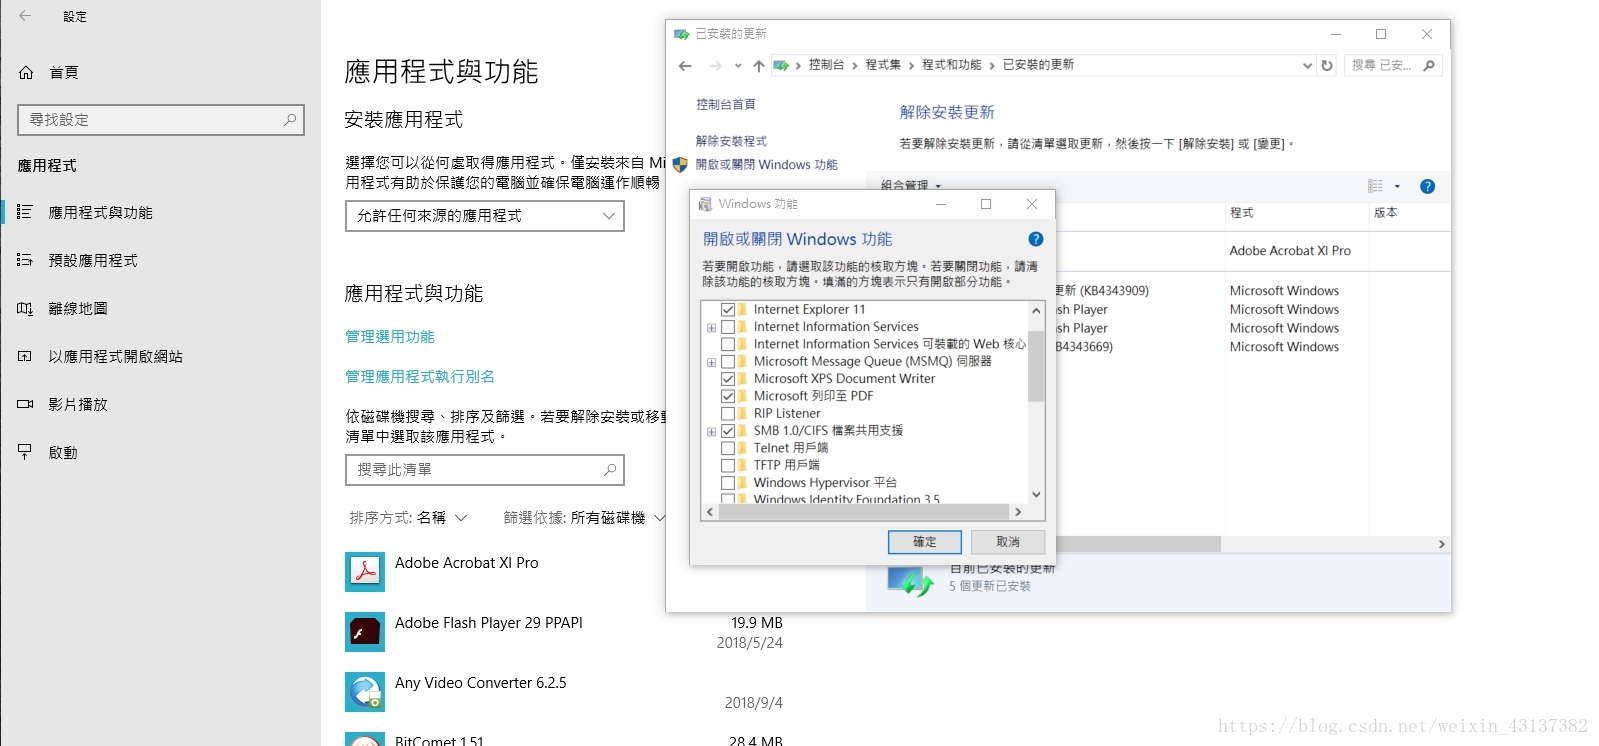Change view with the view options icon

click(1376, 186)
